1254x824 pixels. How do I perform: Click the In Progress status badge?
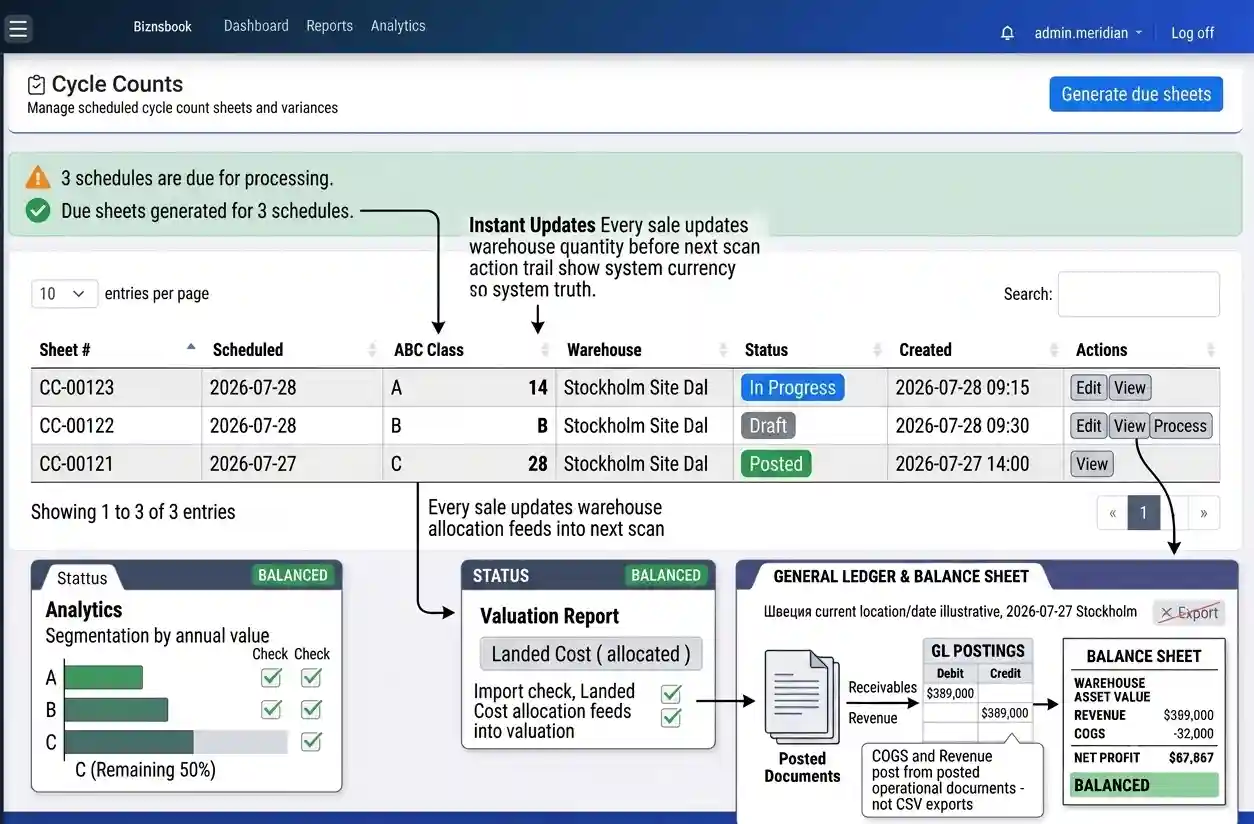(x=792, y=388)
